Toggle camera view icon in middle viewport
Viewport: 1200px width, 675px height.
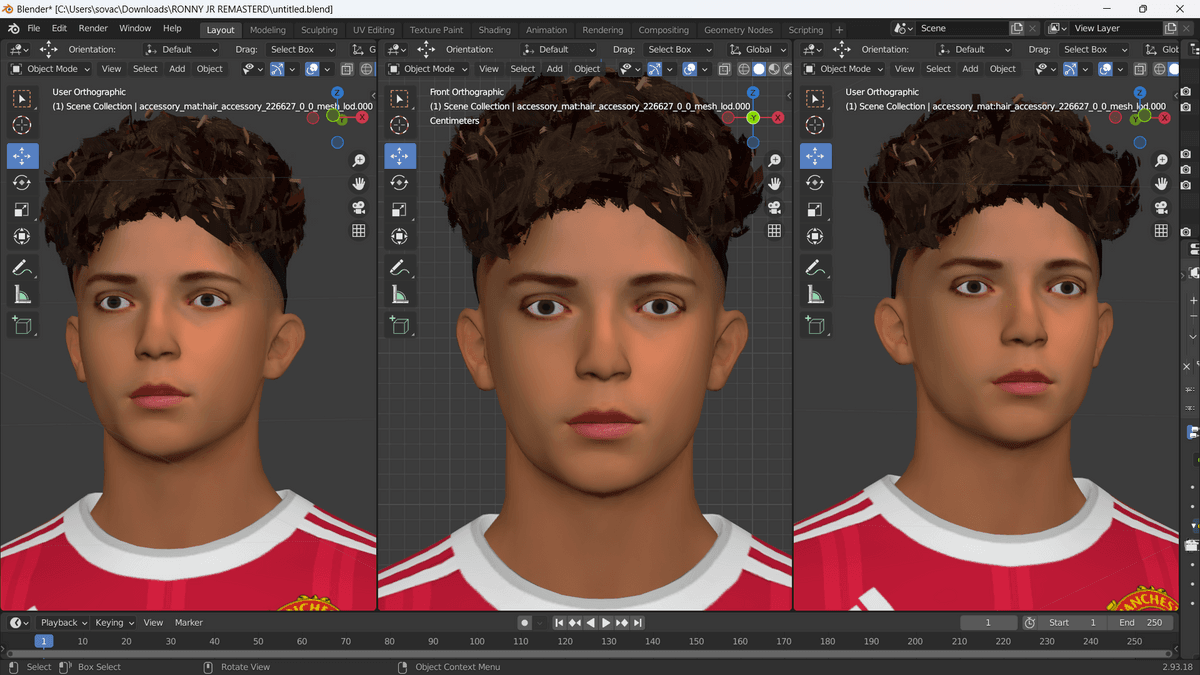tap(774, 208)
